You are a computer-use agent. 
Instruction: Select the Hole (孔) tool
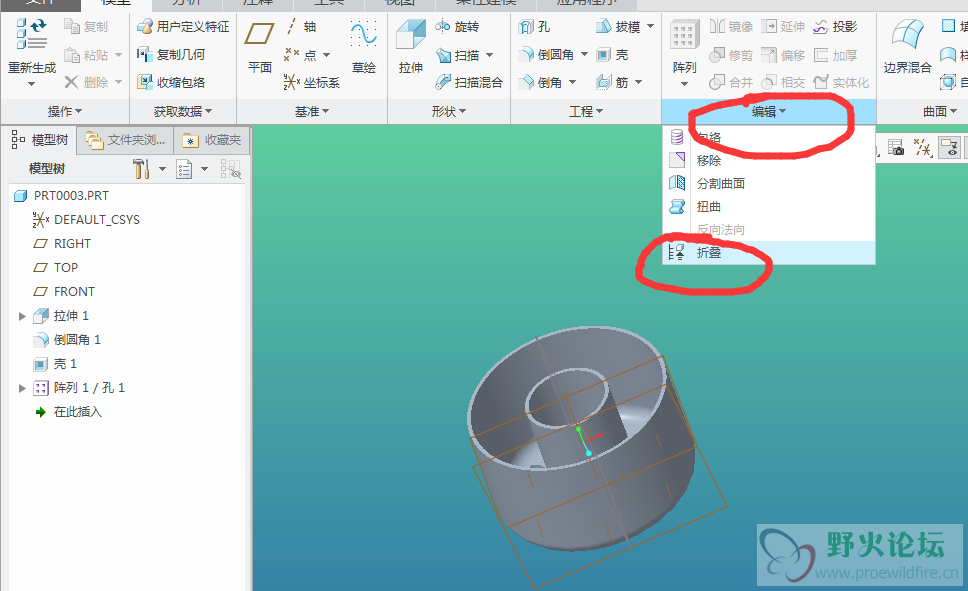[x=534, y=27]
